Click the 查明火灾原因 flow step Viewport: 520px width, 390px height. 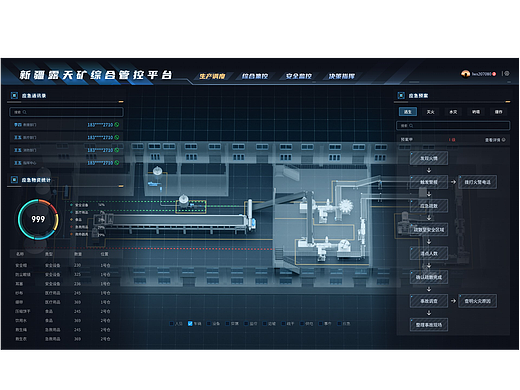(477, 301)
